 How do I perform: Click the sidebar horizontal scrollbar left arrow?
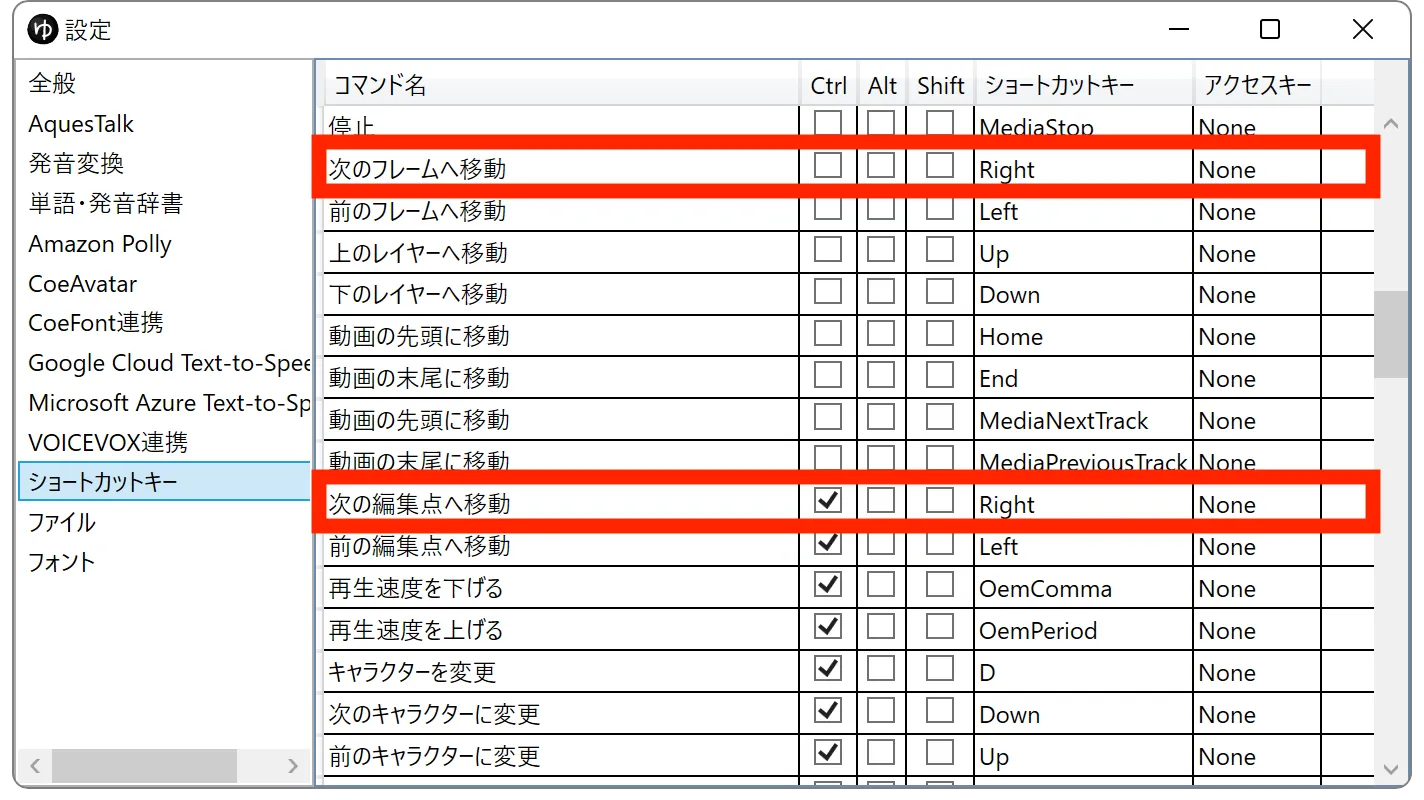pyautogui.click(x=35, y=767)
